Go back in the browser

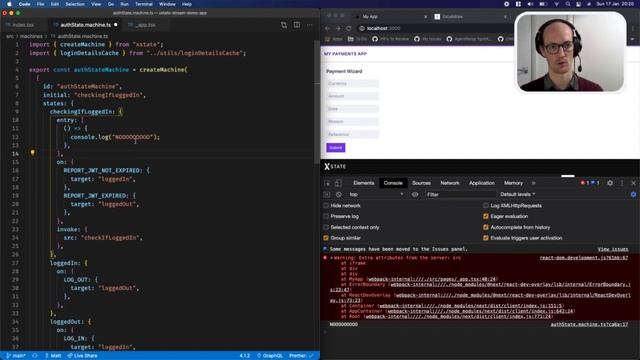[328, 28]
